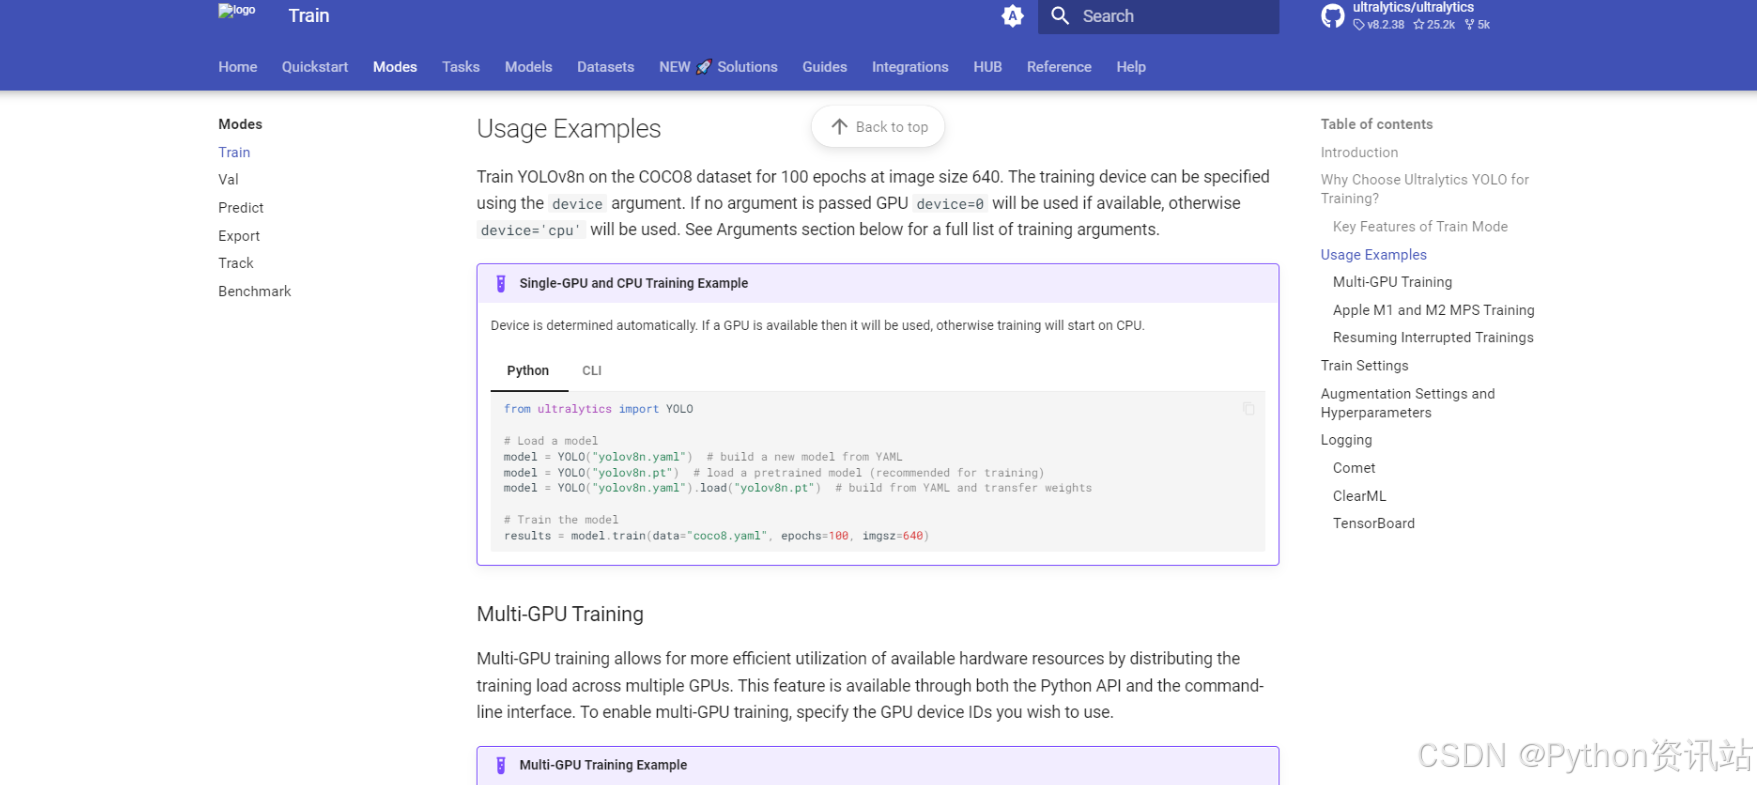This screenshot has height=785, width=1757.
Task: Toggle the light/dark theme icon
Action: coord(1013,16)
